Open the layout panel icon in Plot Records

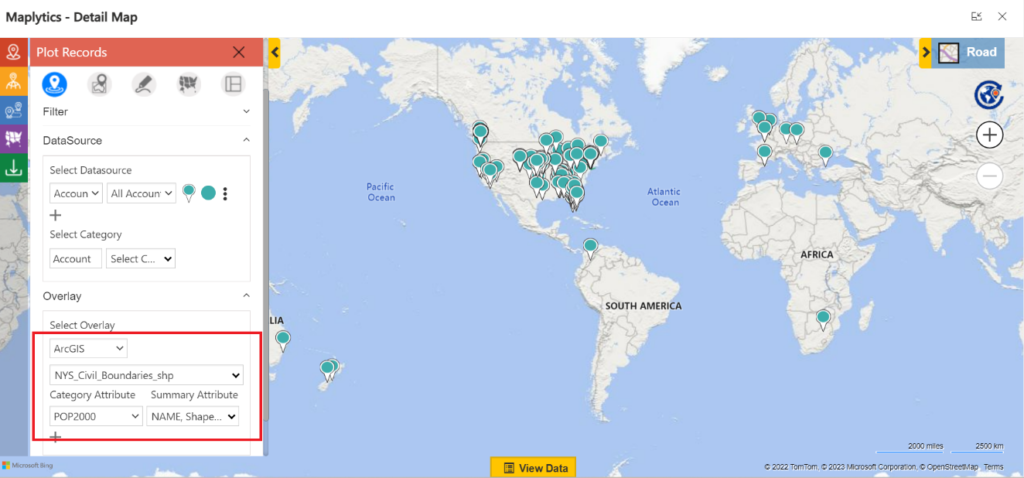(x=232, y=85)
